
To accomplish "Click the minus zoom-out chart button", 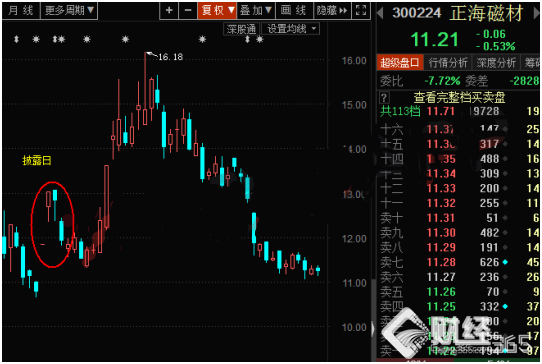I will tap(188, 10).
